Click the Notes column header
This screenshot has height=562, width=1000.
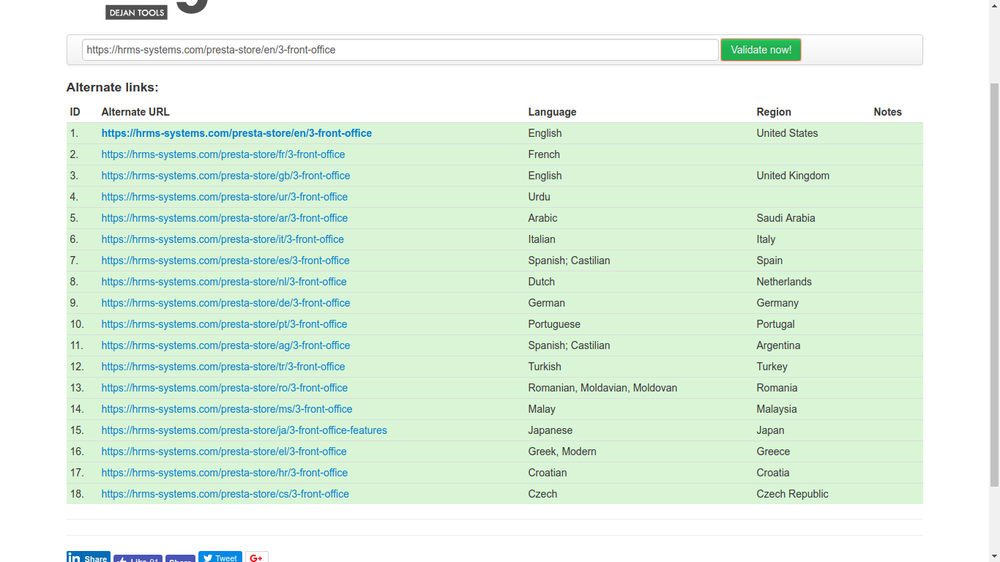coord(888,112)
